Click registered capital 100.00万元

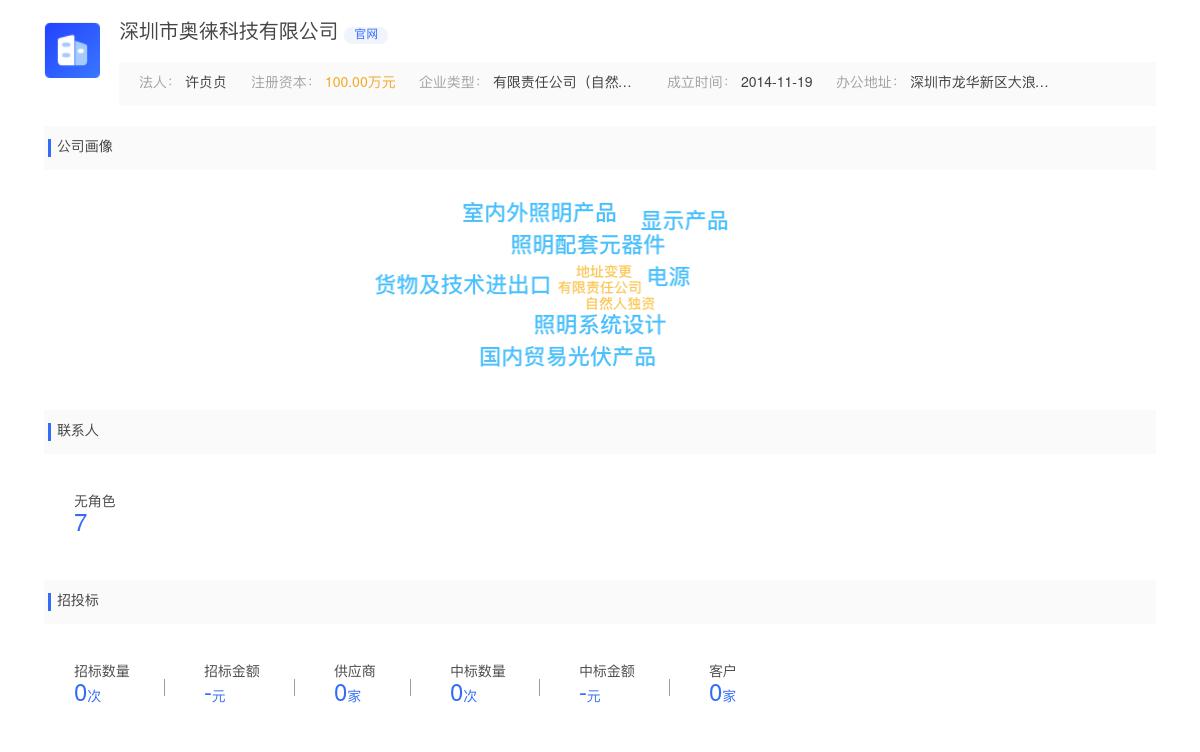point(360,83)
